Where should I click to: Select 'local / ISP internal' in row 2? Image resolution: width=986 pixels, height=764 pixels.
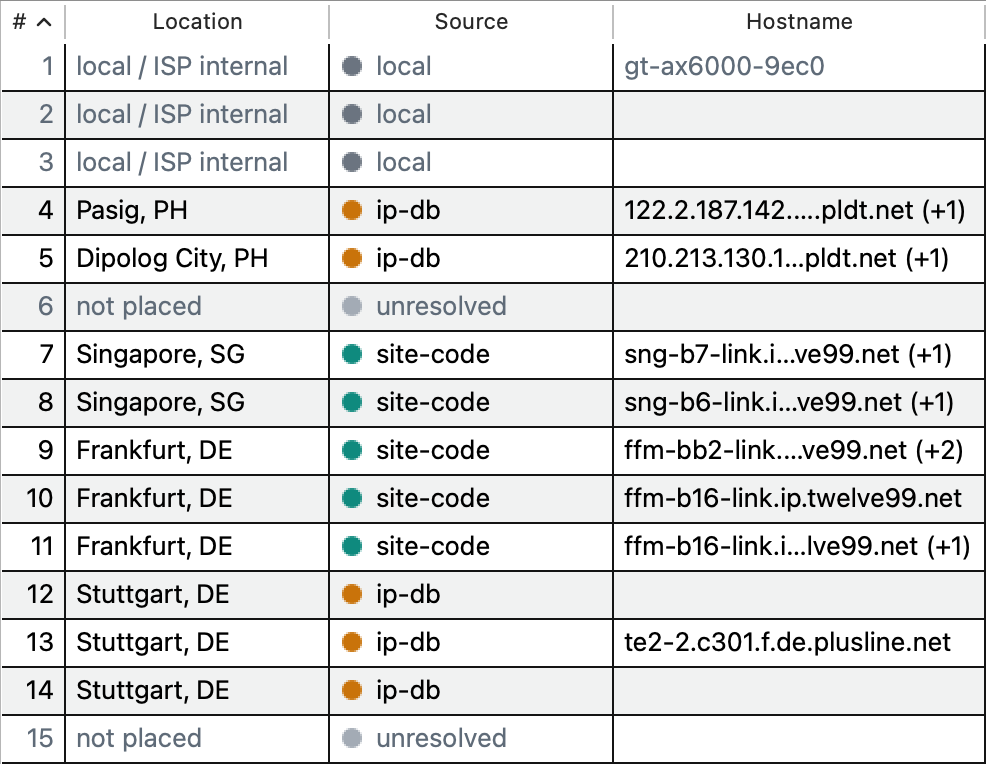(182, 114)
